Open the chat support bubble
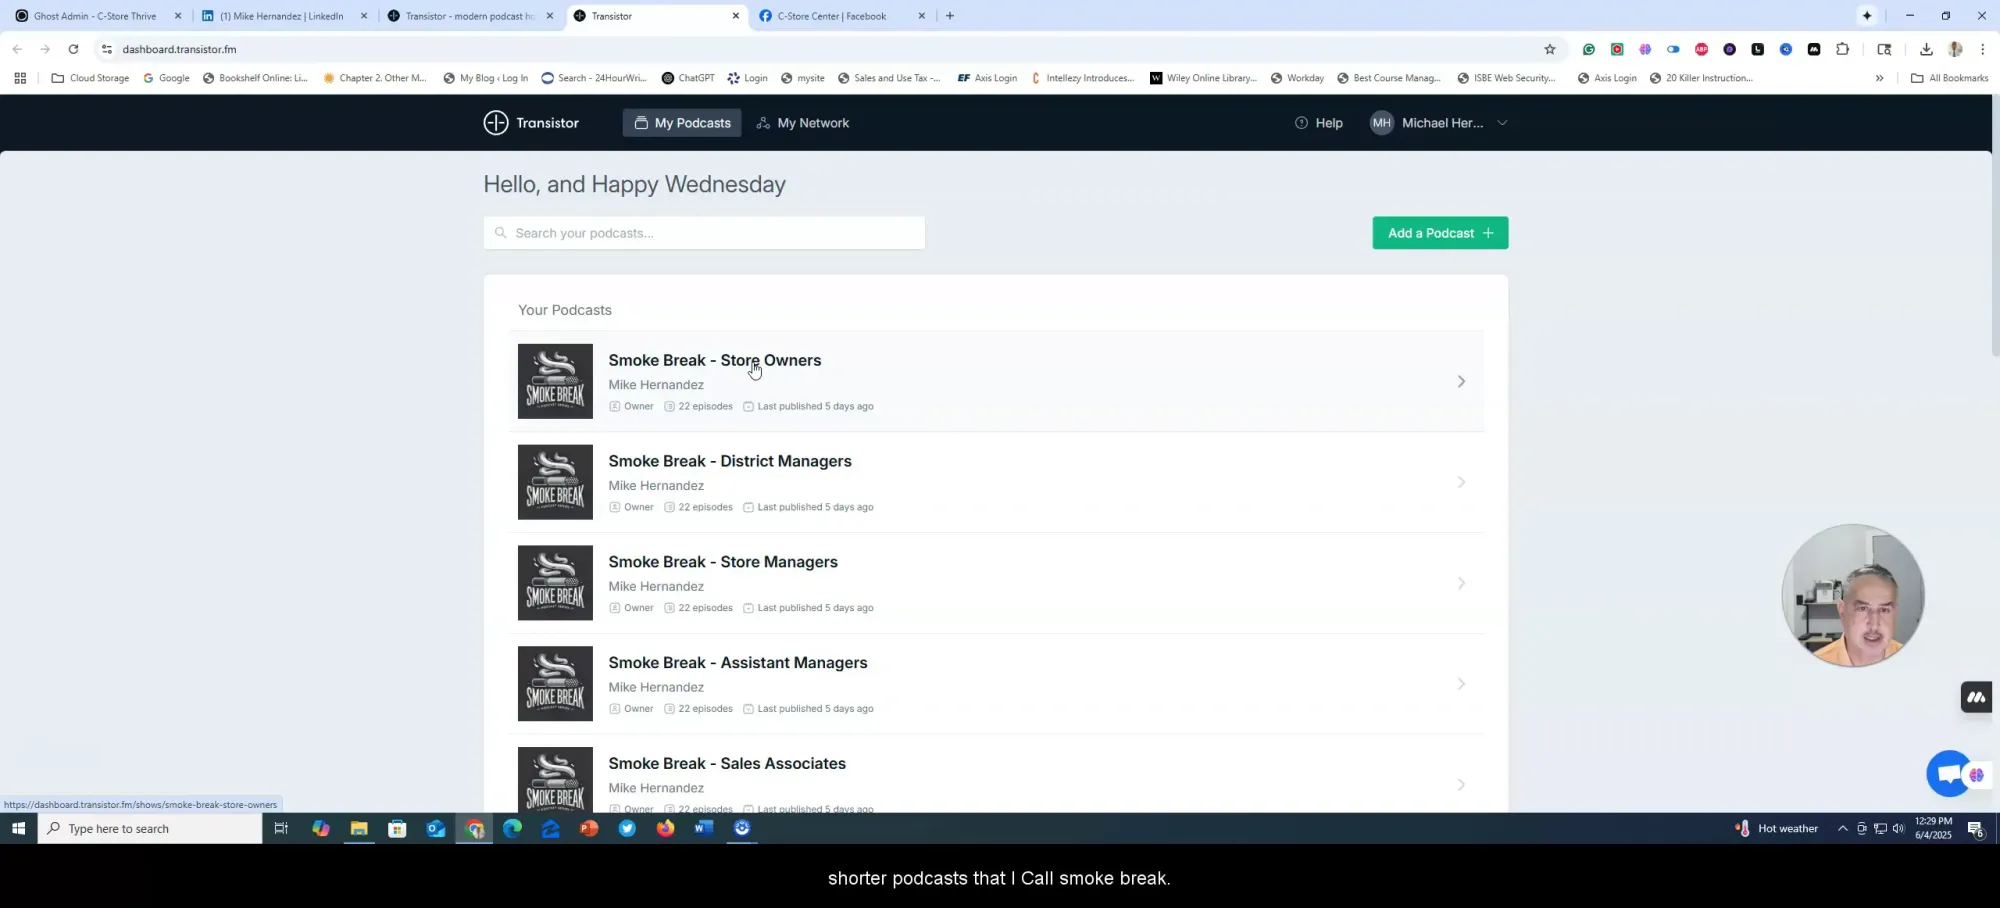The height and width of the screenshot is (908, 2000). (1948, 774)
